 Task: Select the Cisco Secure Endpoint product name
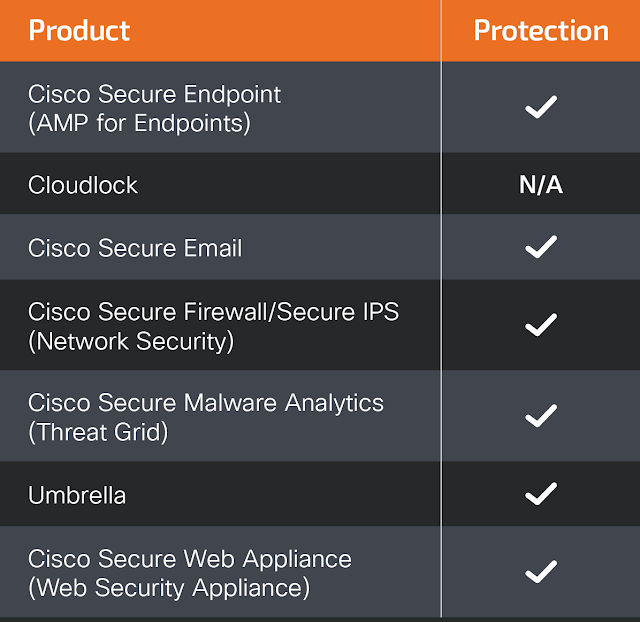pyautogui.click(x=154, y=94)
